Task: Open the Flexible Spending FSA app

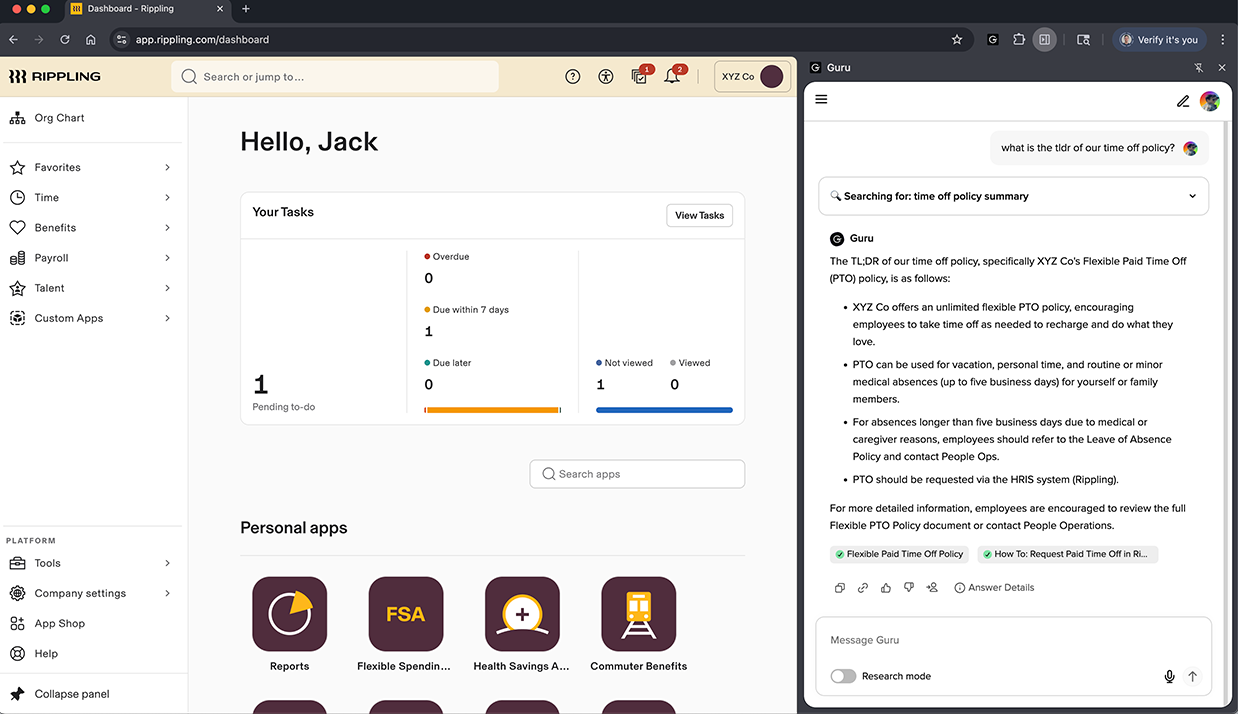Action: coord(406,614)
